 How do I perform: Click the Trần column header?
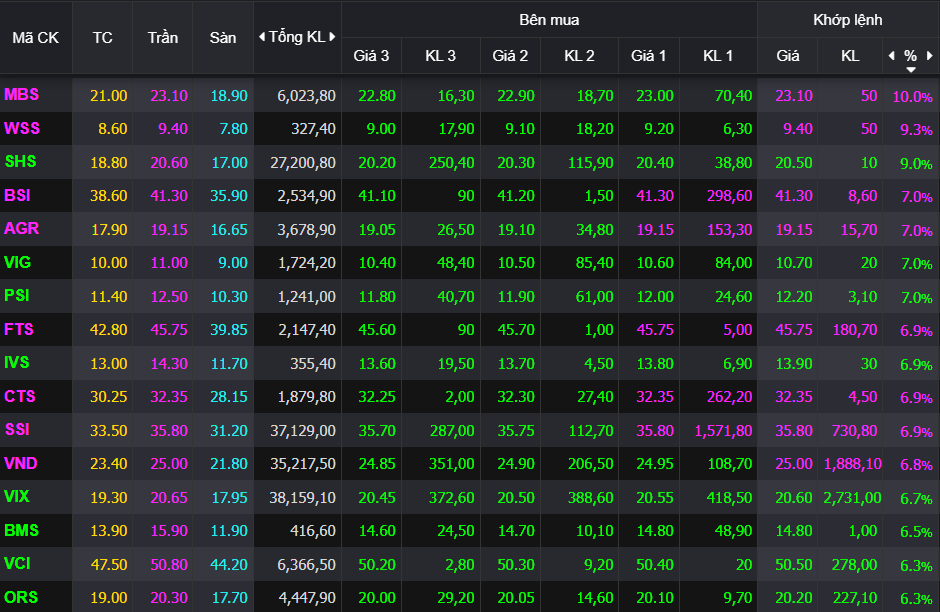coord(162,38)
